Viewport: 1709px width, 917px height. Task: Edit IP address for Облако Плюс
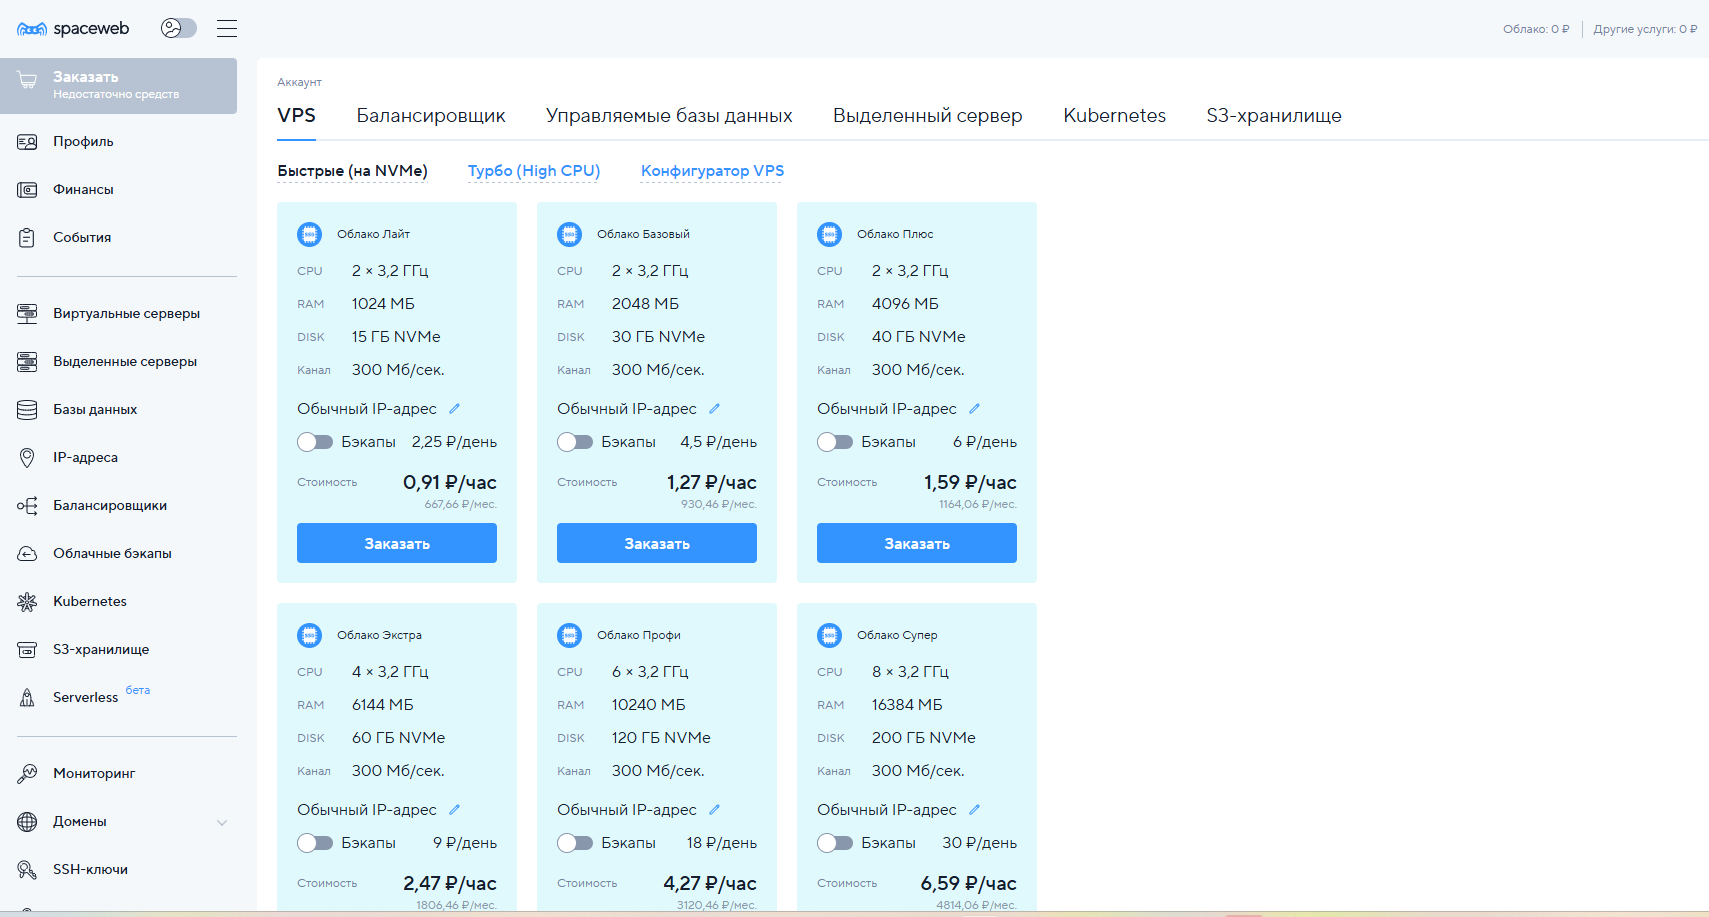[x=974, y=408]
